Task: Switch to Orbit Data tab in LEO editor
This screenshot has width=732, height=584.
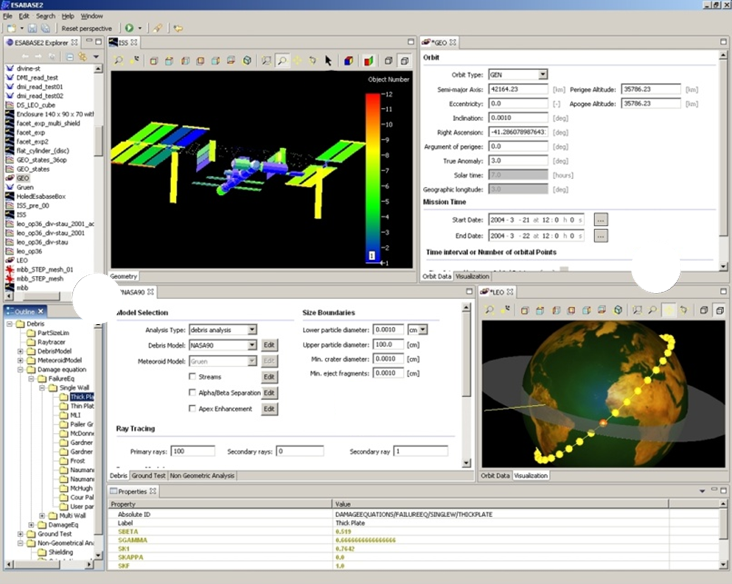Action: click(x=495, y=475)
